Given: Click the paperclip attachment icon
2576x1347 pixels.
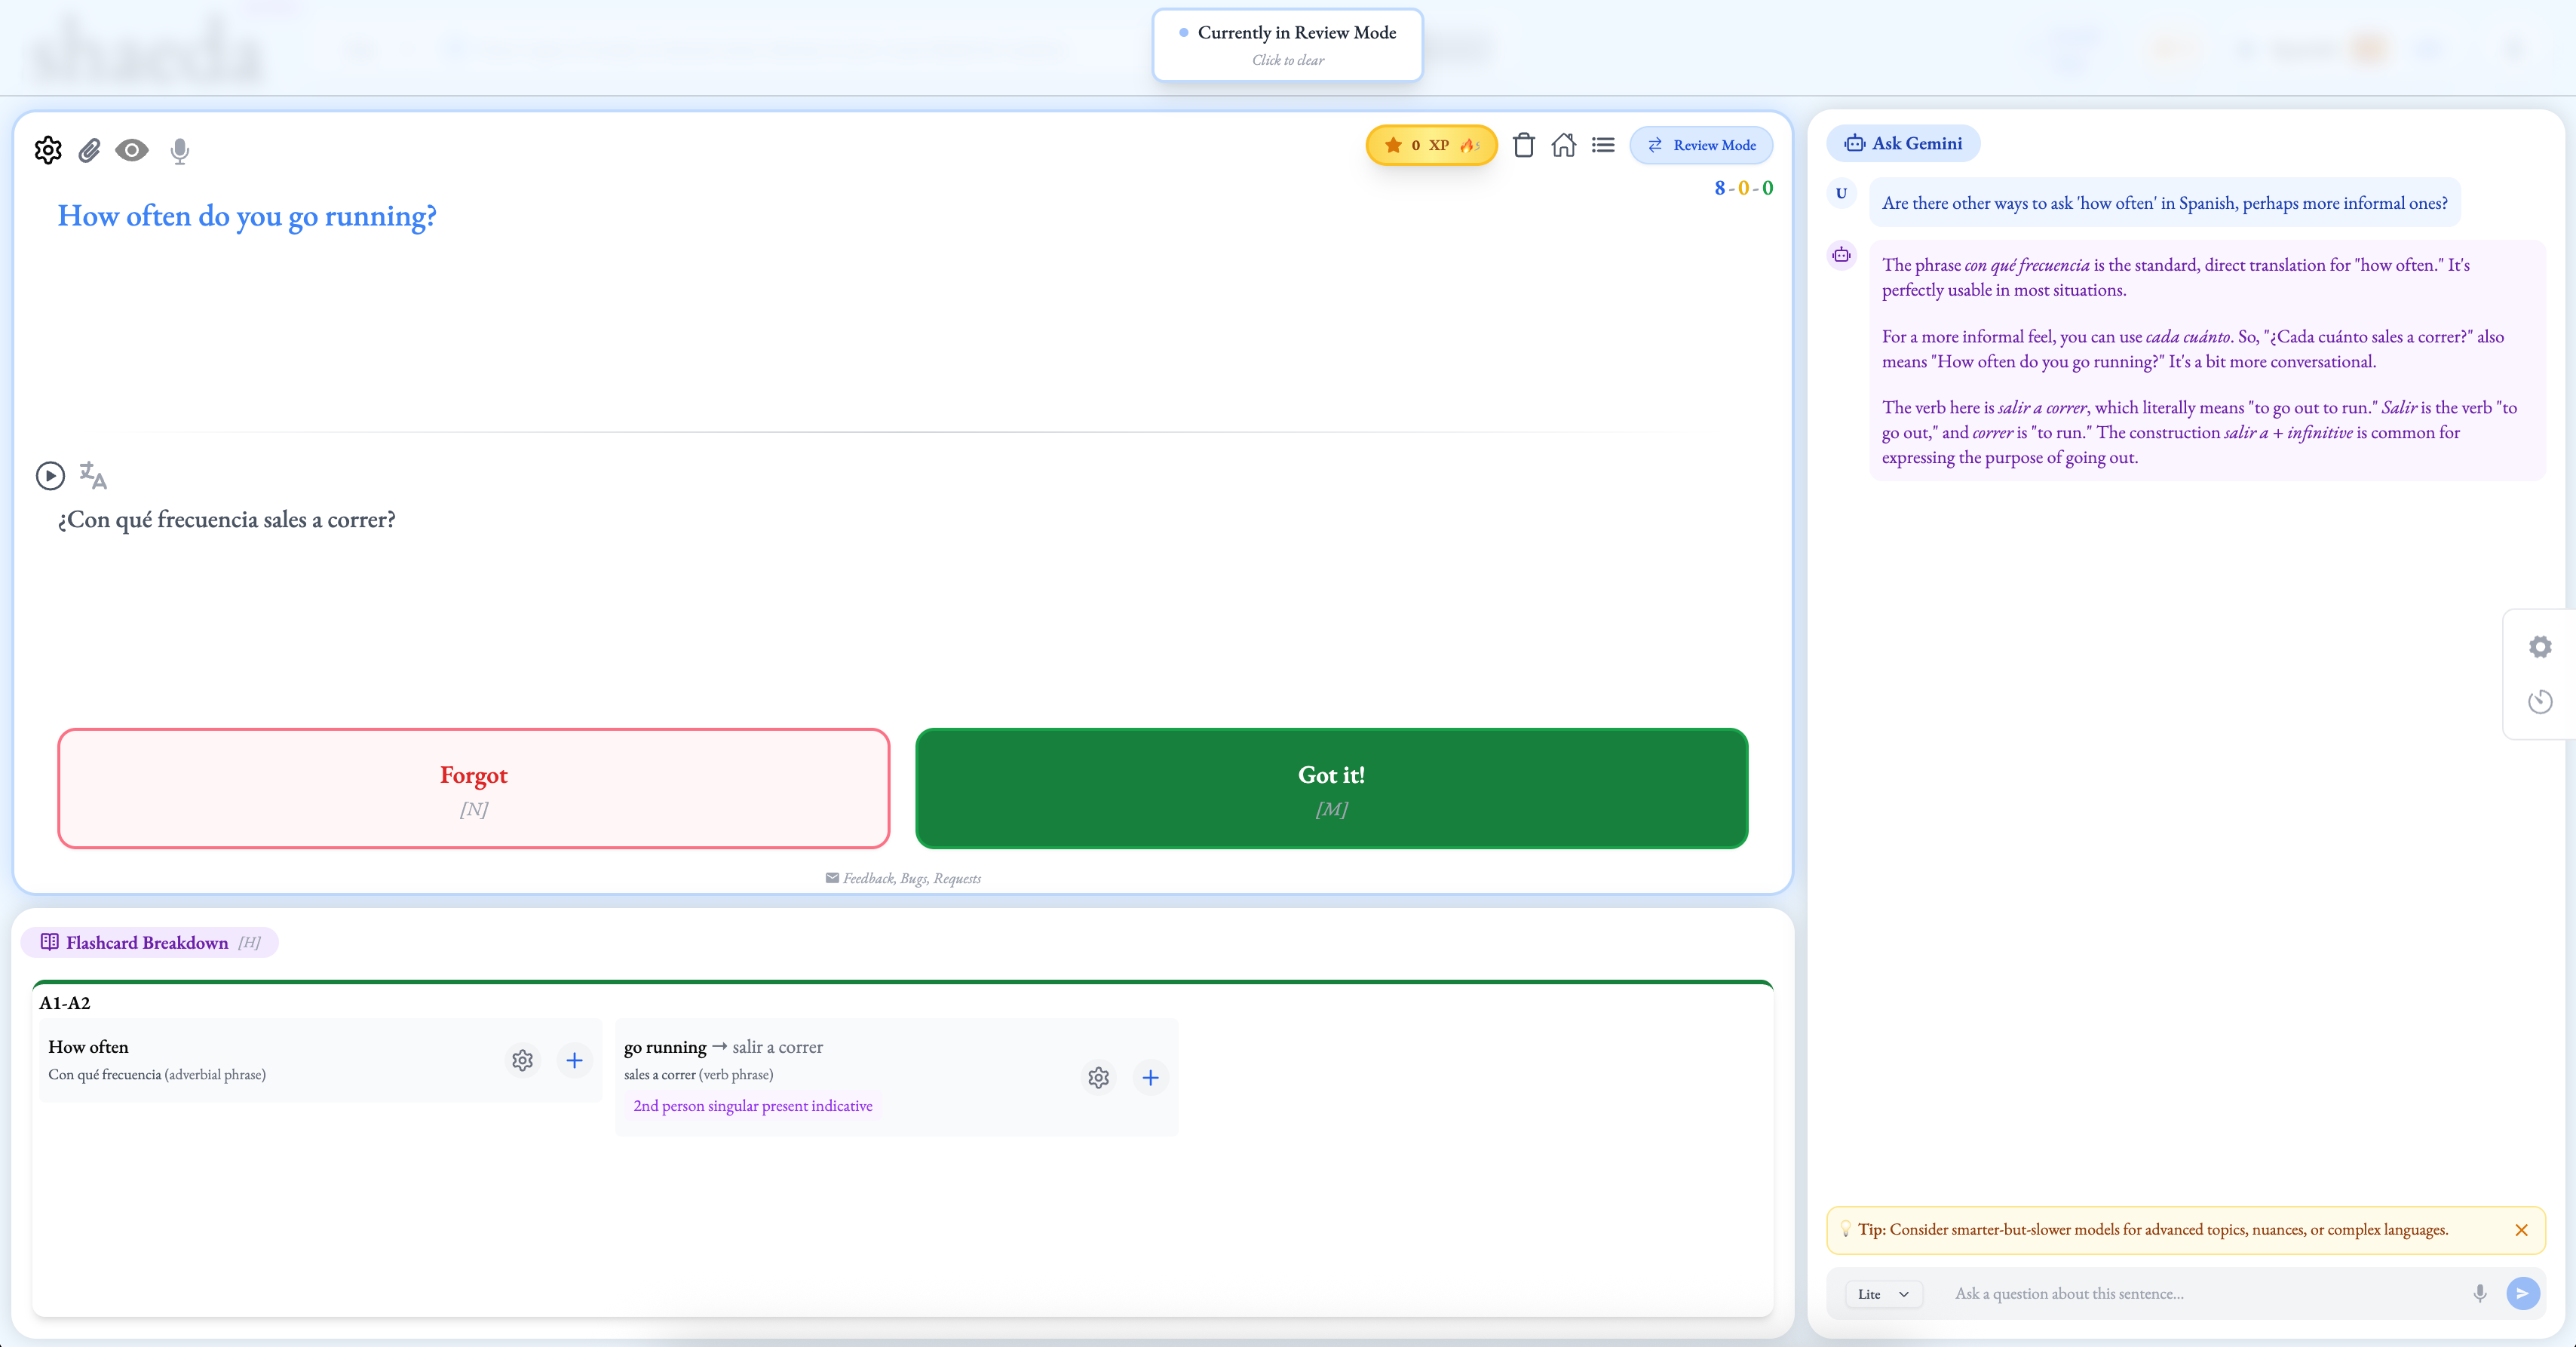Looking at the screenshot, I should 90,150.
